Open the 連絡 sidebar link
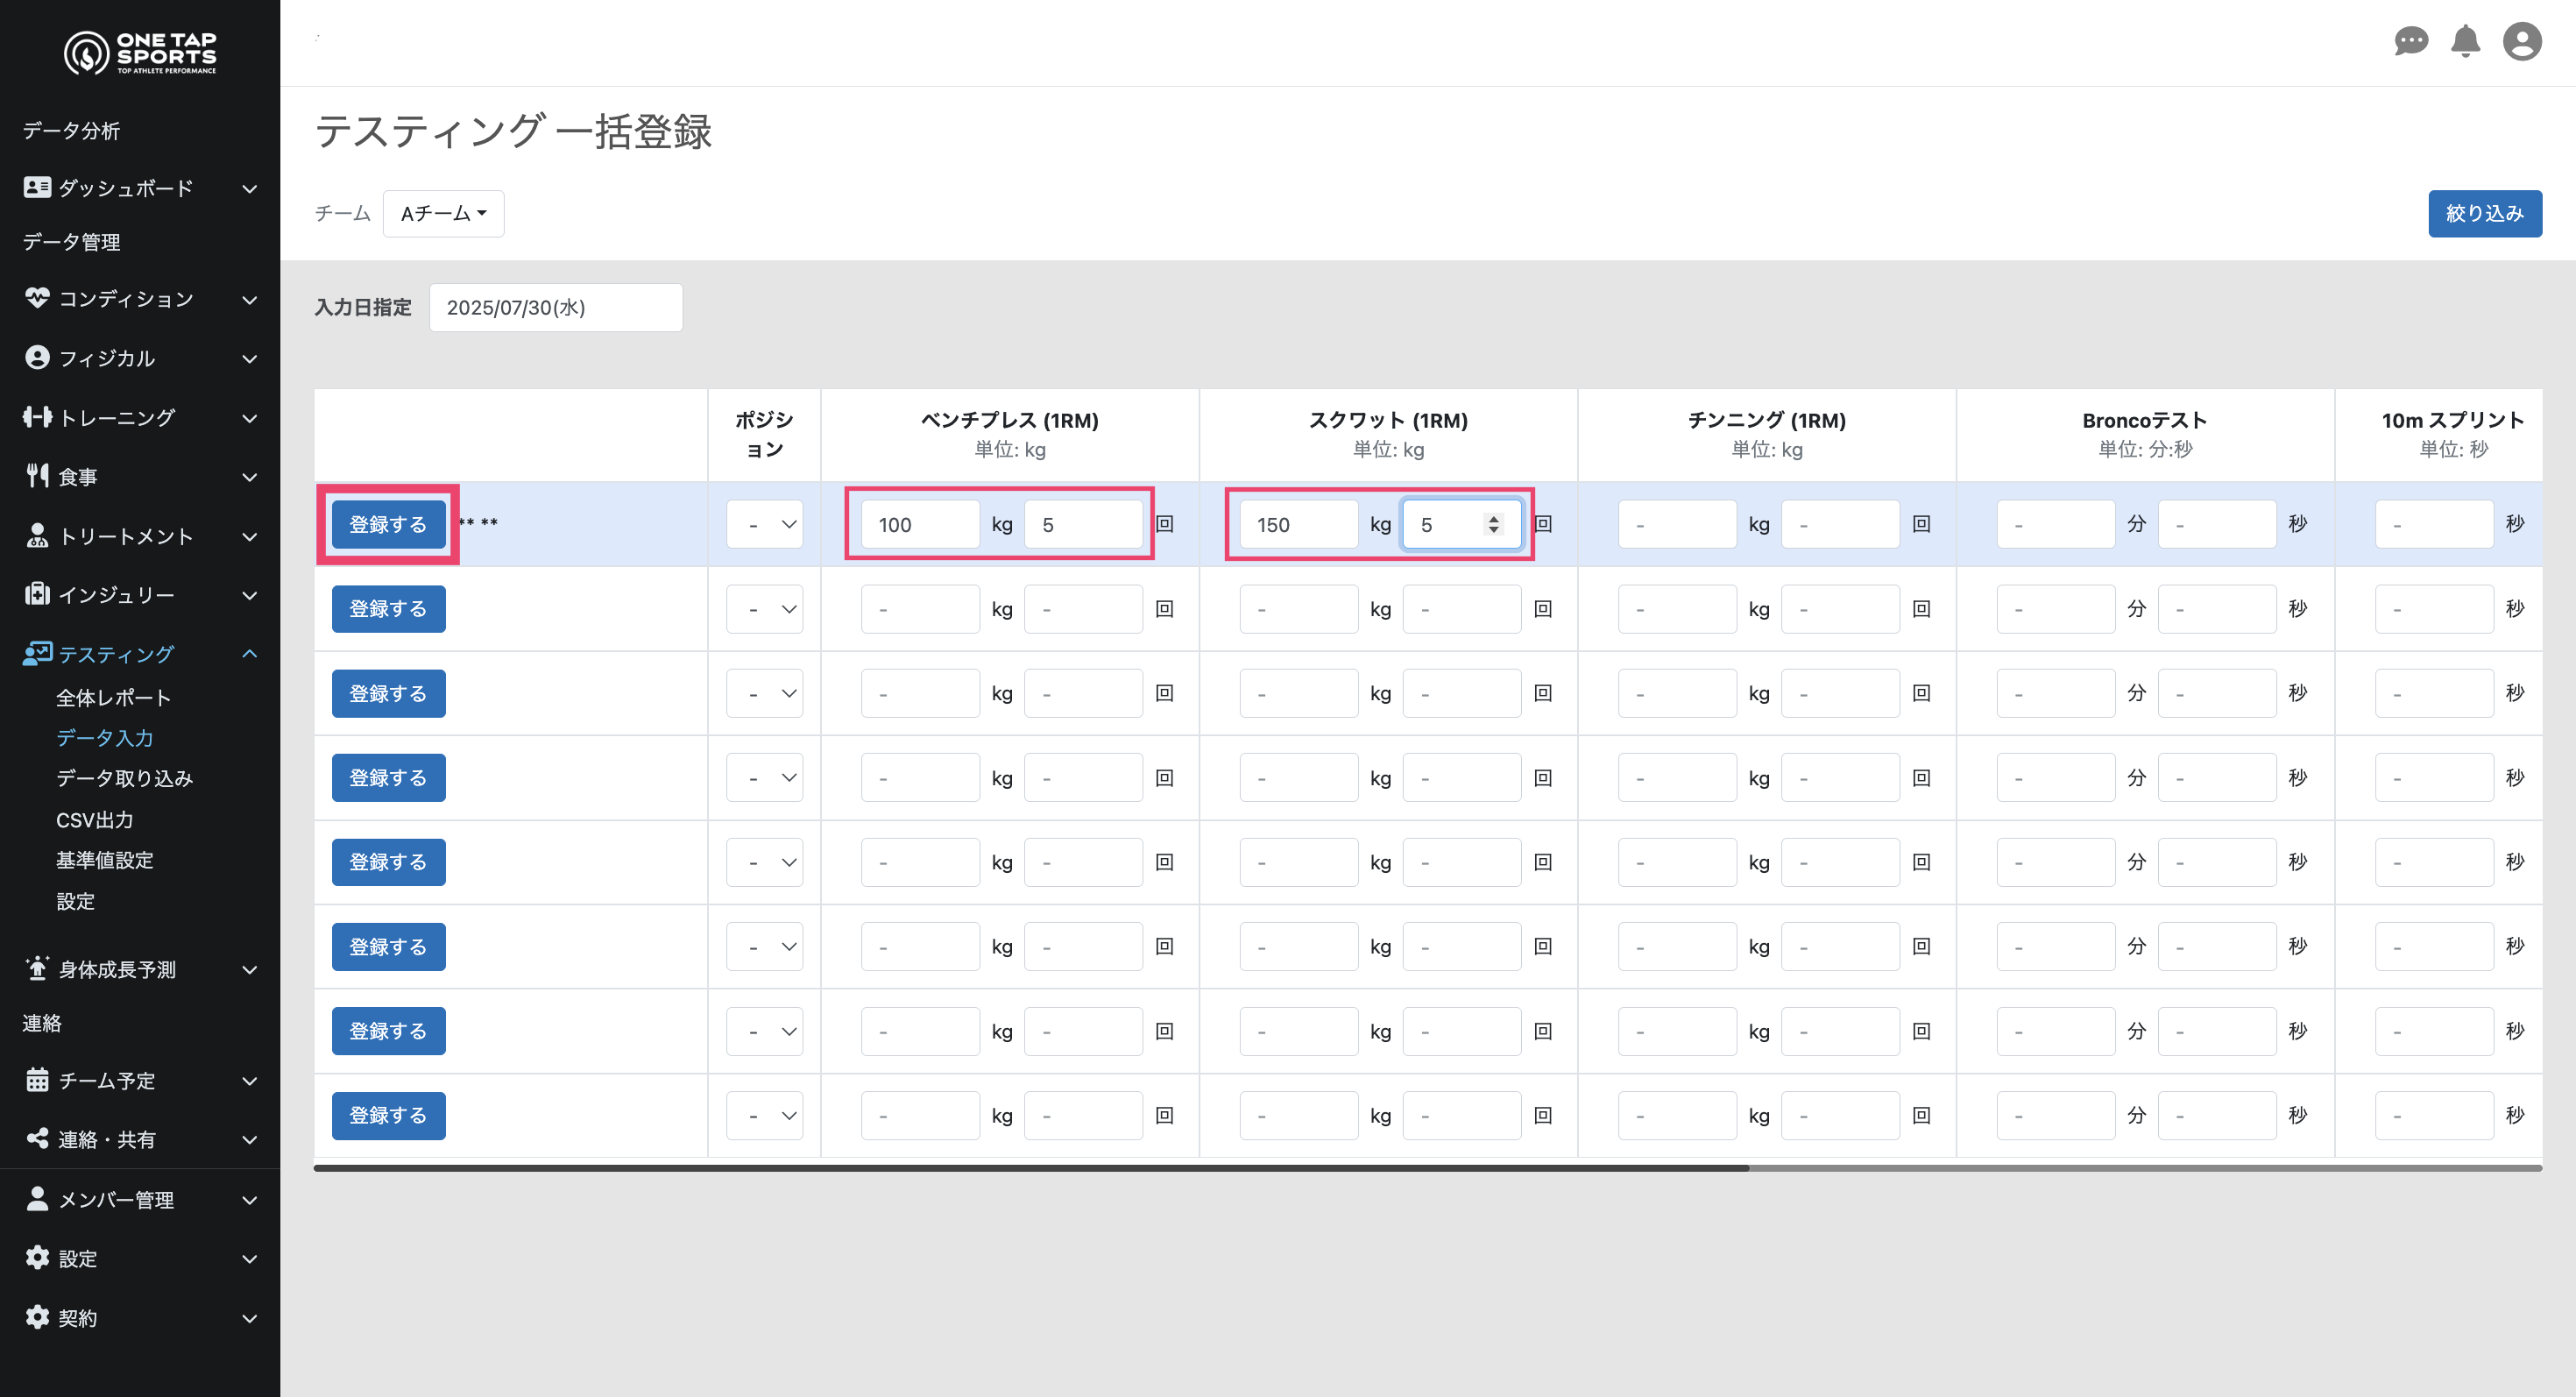The width and height of the screenshot is (2576, 1397). pyautogui.click(x=42, y=1022)
